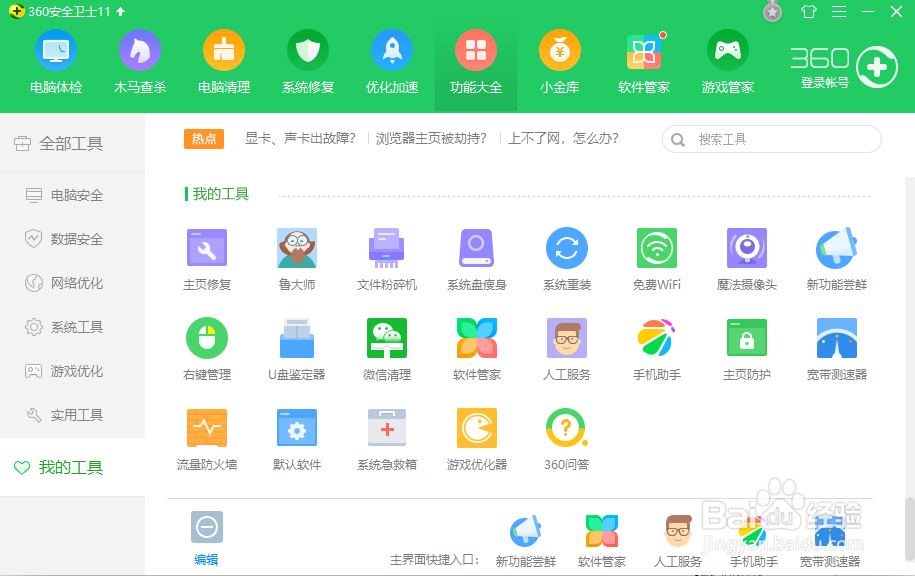Screen dimensions: 915x576
Task: Launch the 鲁大师 tool
Action: pos(297,259)
